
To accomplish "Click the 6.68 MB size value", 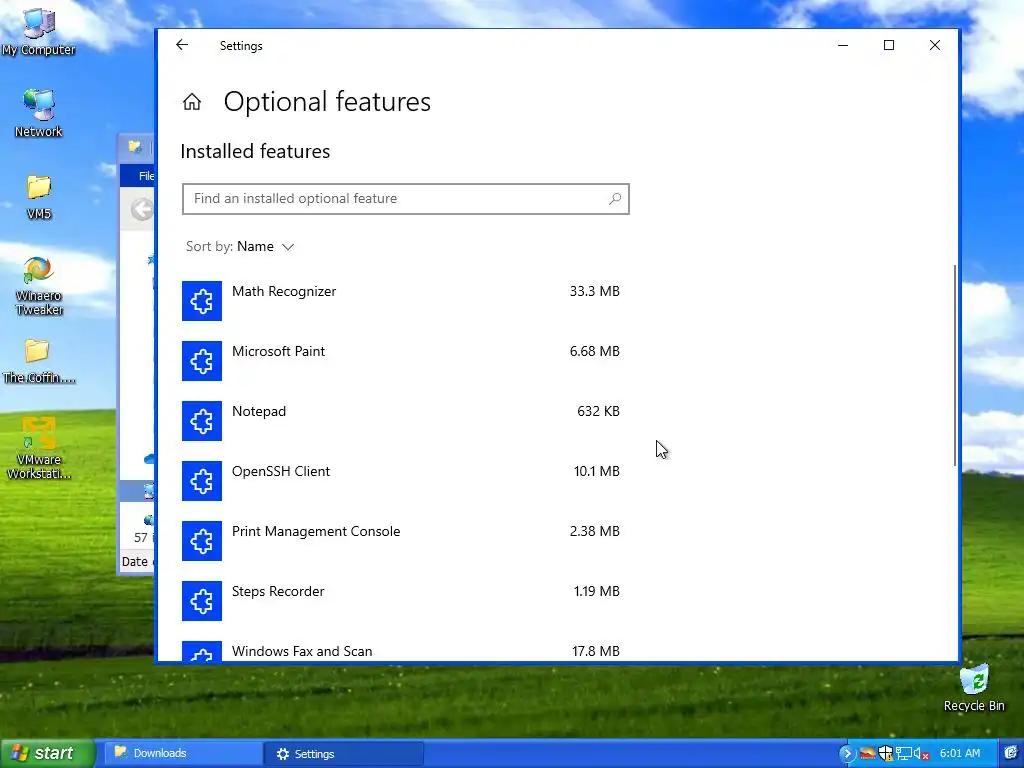I will [594, 351].
